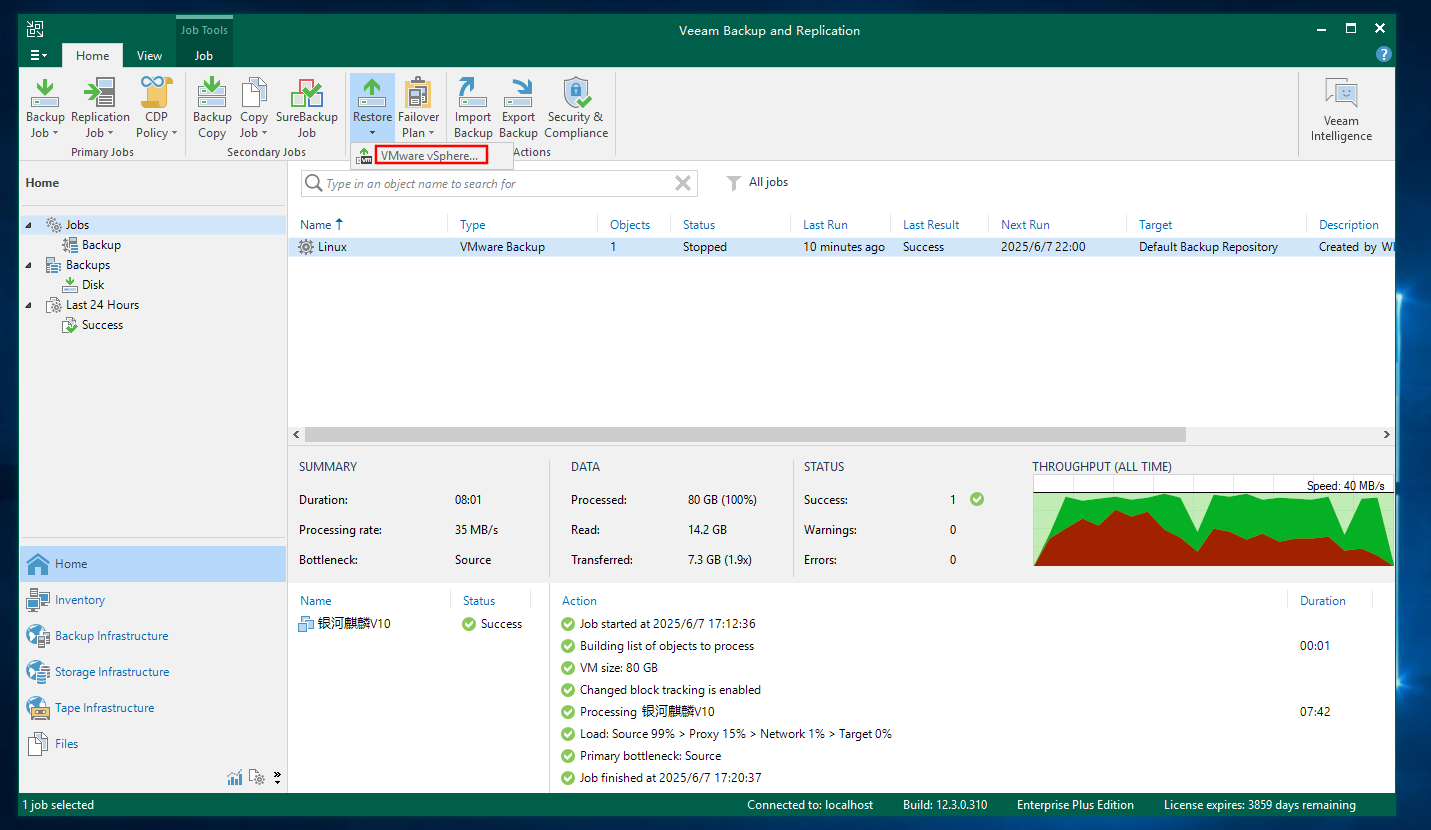
Task: Click 'Changed block tracking is enabled' entry
Action: [670, 690]
